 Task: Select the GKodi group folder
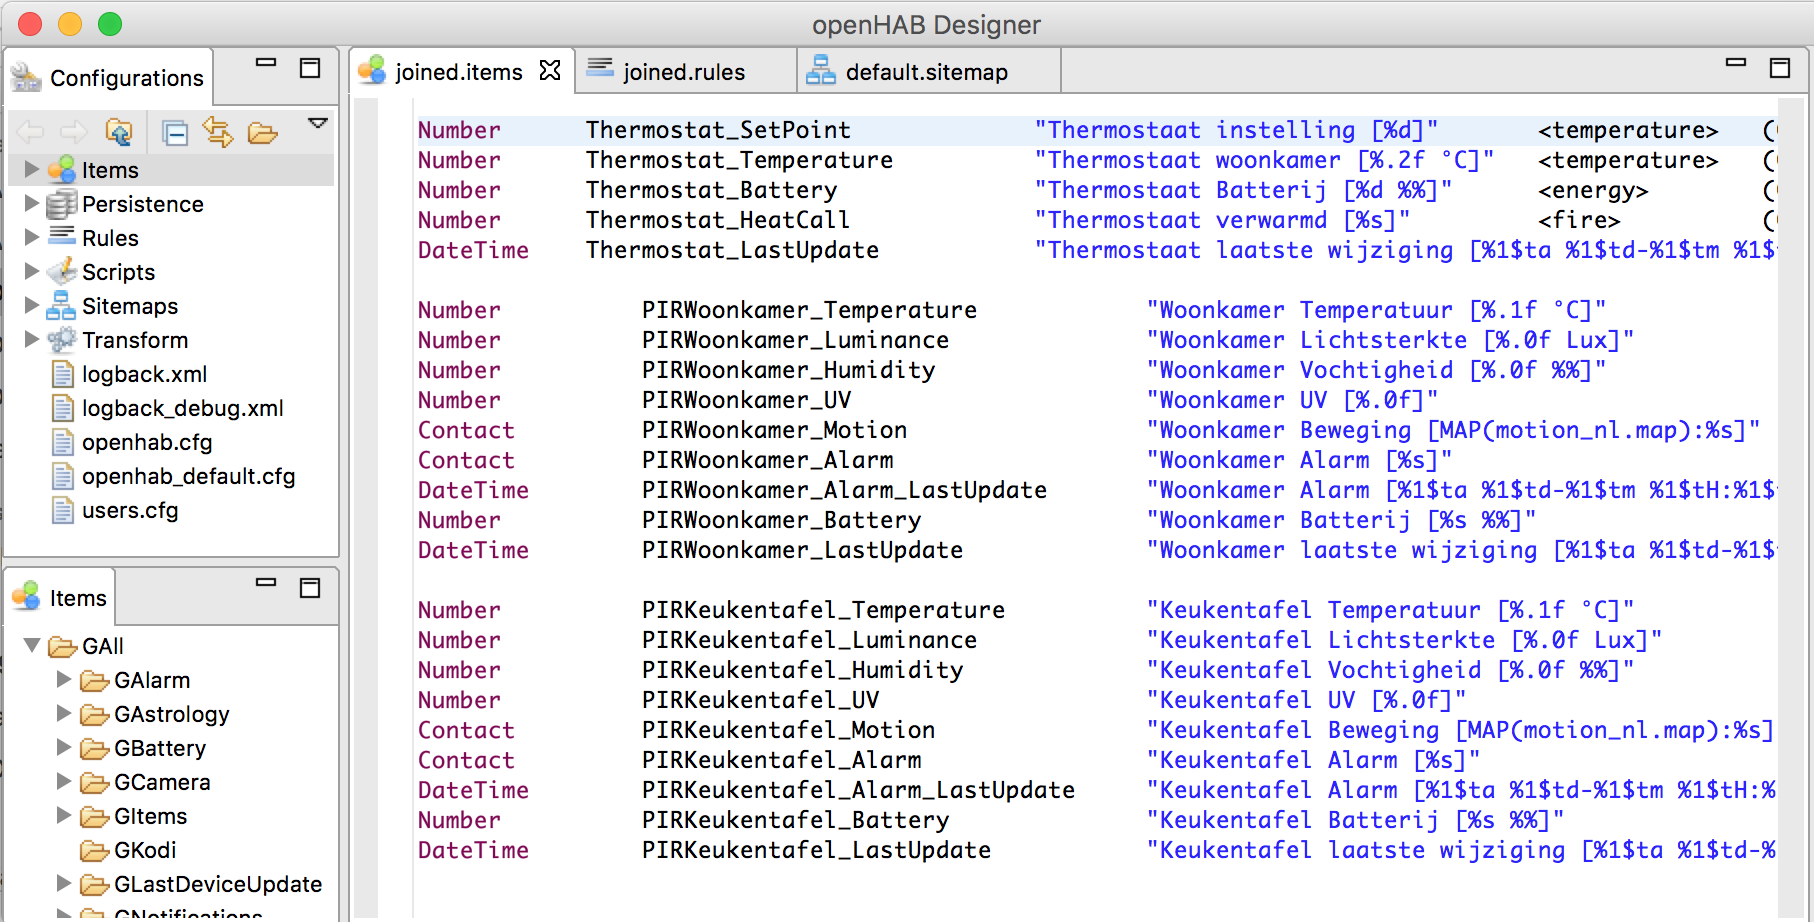click(x=144, y=850)
